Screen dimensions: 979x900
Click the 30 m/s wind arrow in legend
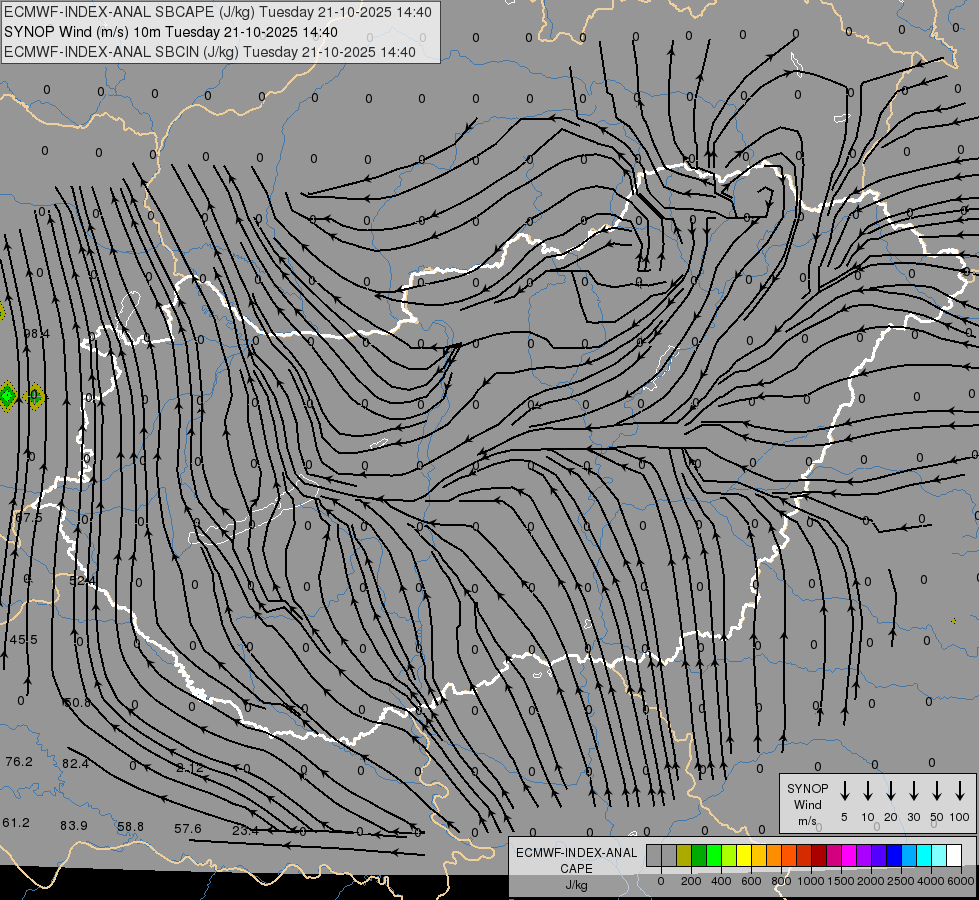pyautogui.click(x=913, y=791)
